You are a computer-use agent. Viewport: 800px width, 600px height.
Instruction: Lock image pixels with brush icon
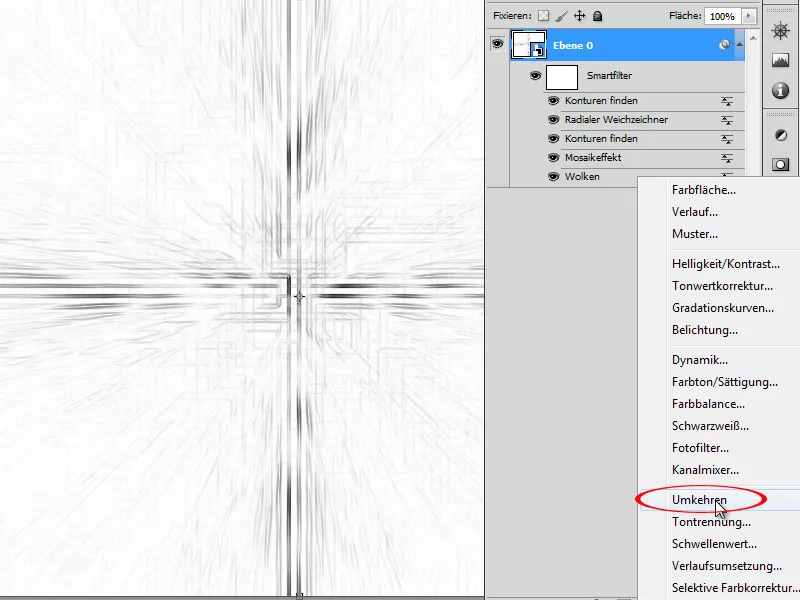tap(561, 16)
